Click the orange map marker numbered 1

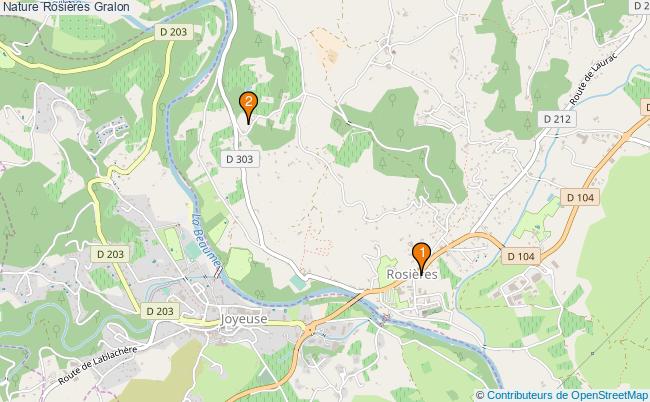coord(422,259)
